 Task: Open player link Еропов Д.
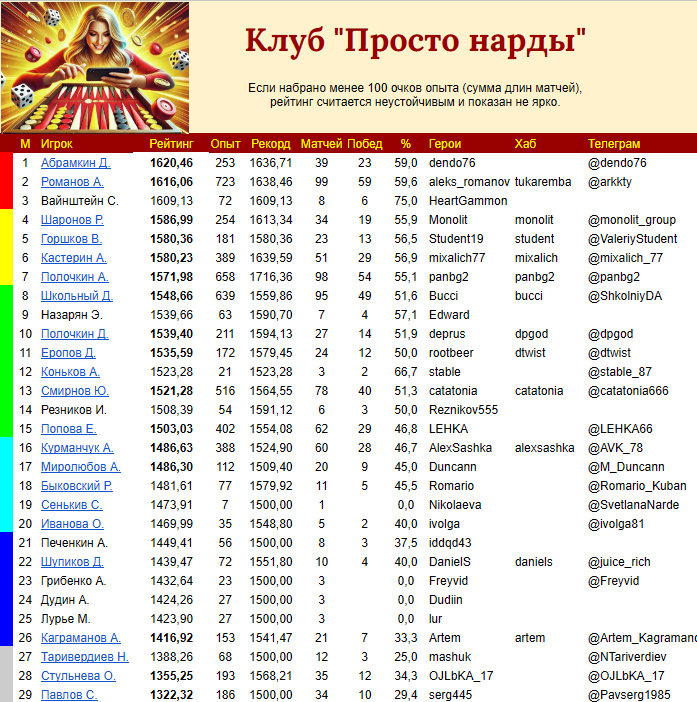68,353
